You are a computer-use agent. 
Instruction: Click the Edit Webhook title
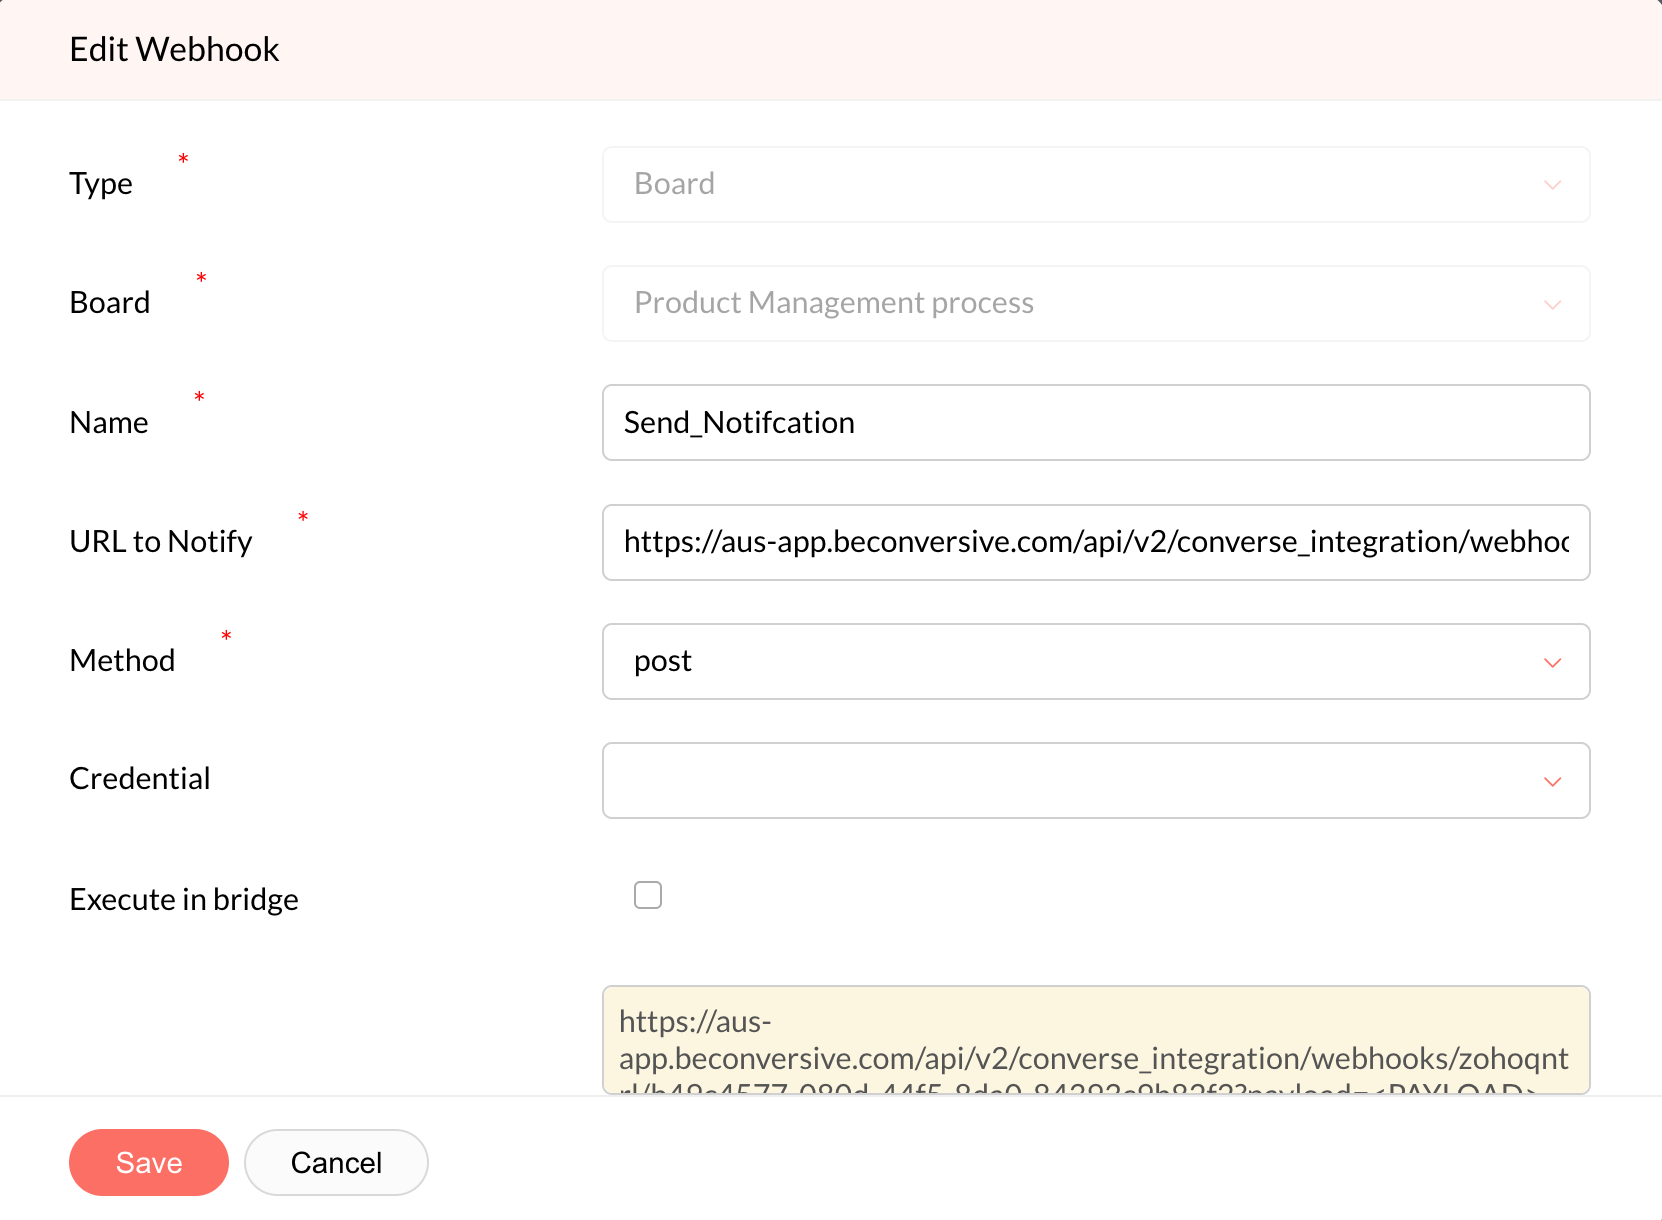tap(174, 49)
